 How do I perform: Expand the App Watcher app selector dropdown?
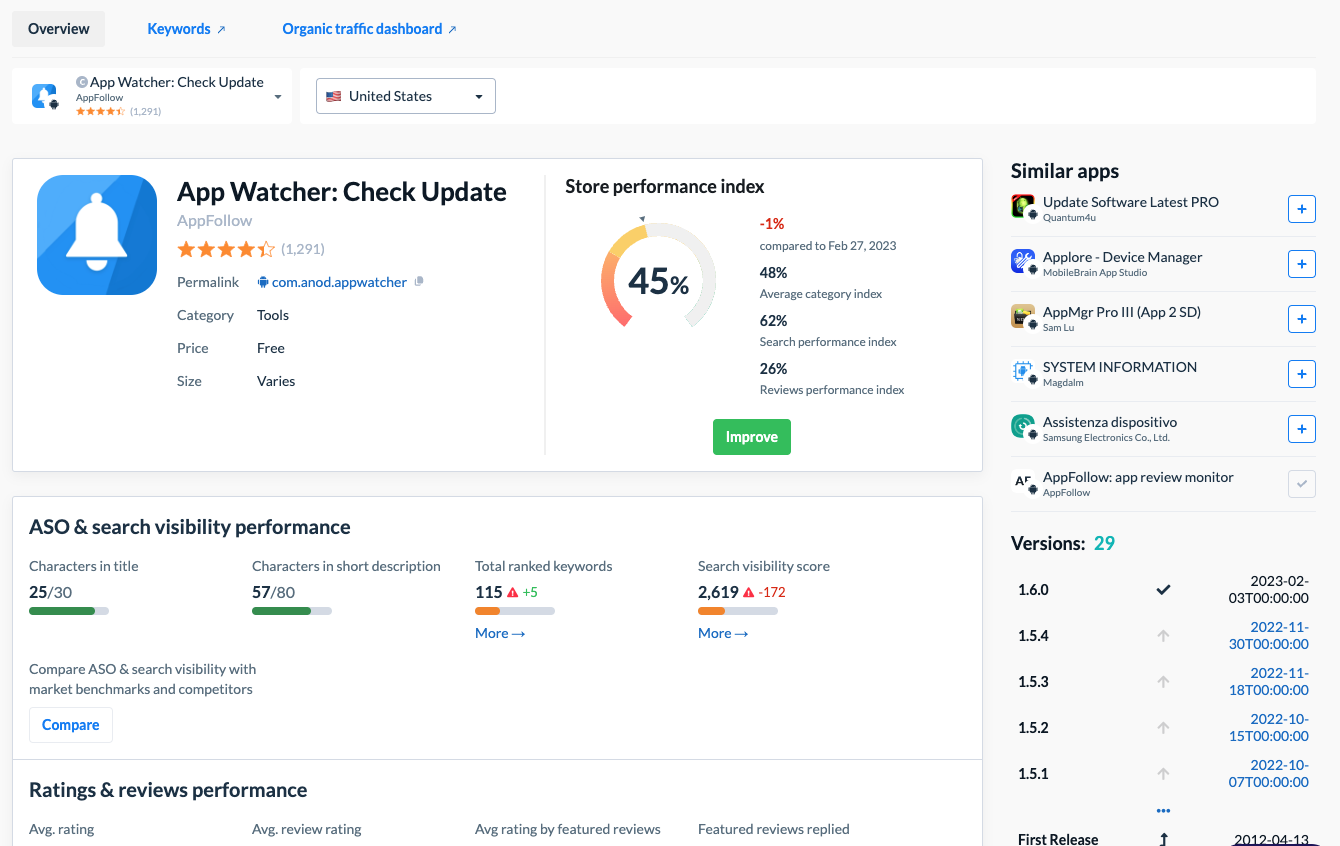(x=152, y=96)
